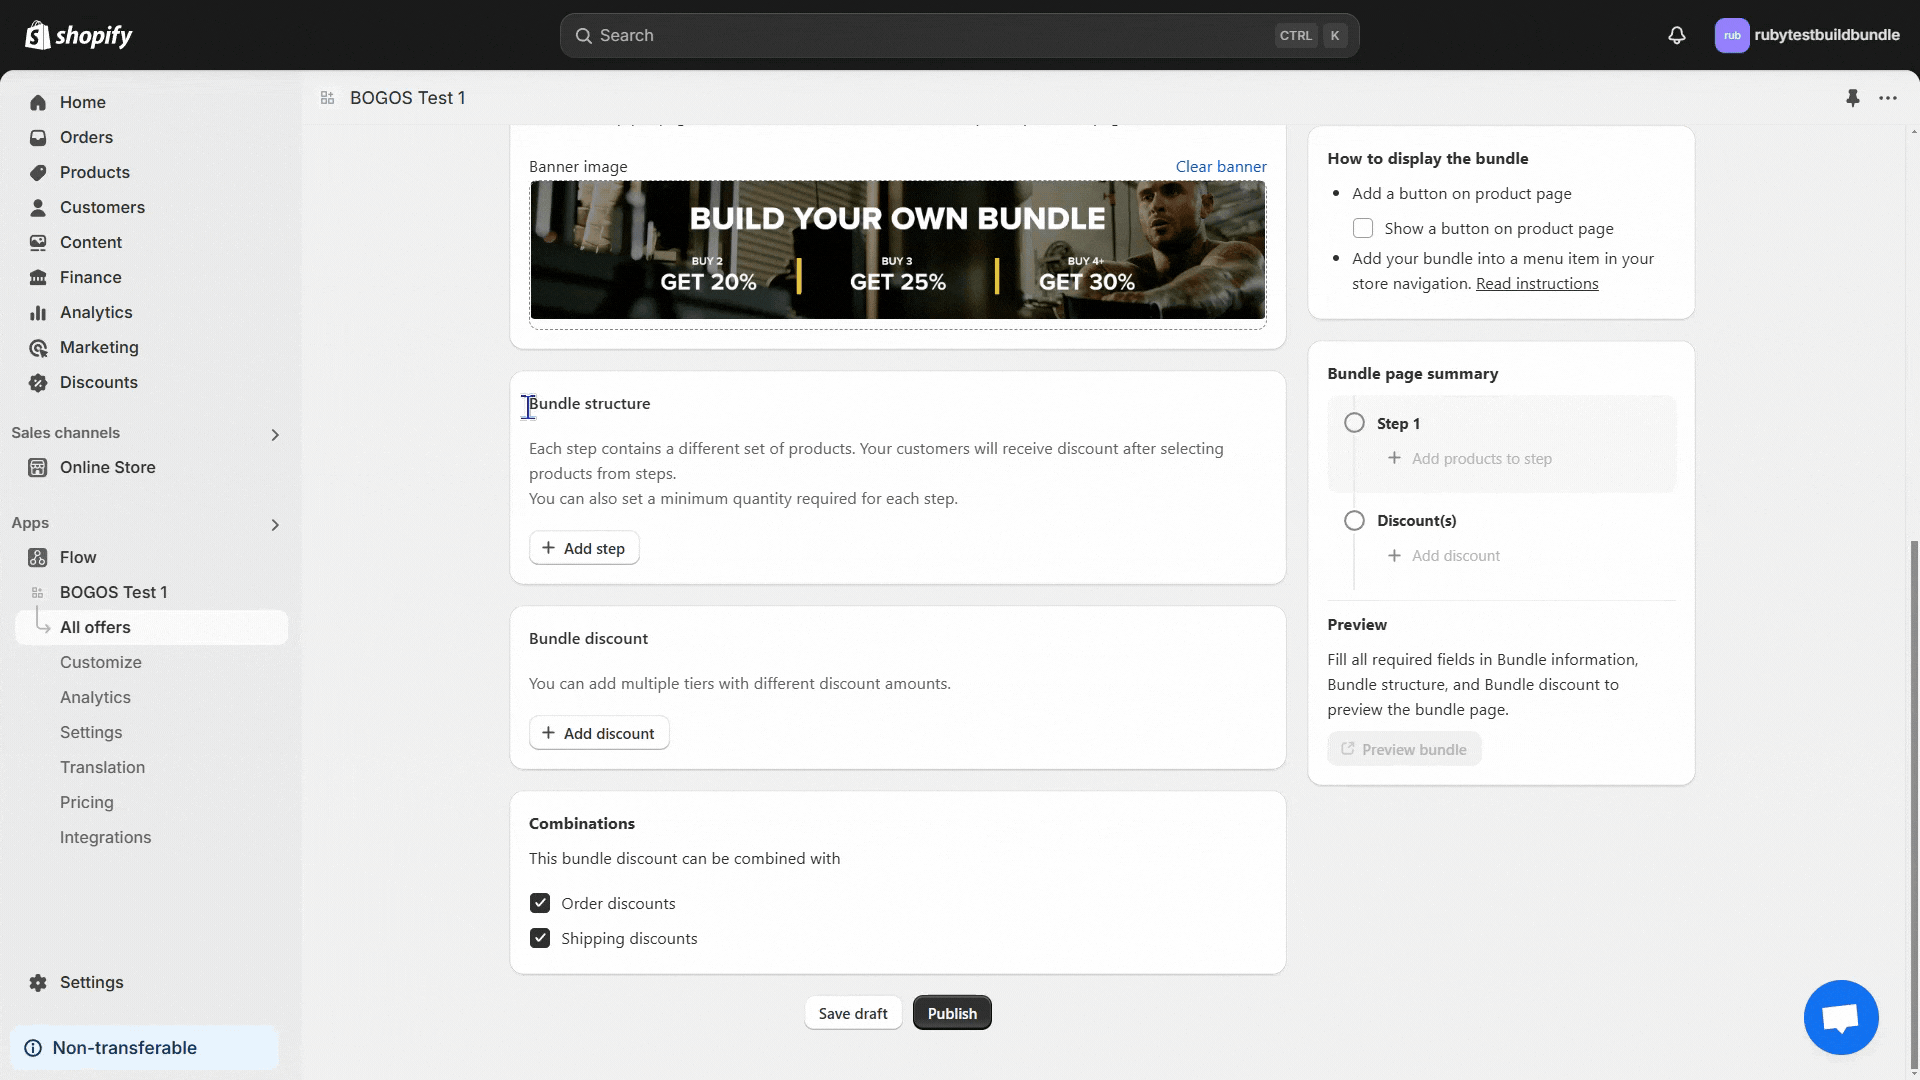Enable Show a button on product page
This screenshot has height=1080, width=1920.
[x=1362, y=228]
